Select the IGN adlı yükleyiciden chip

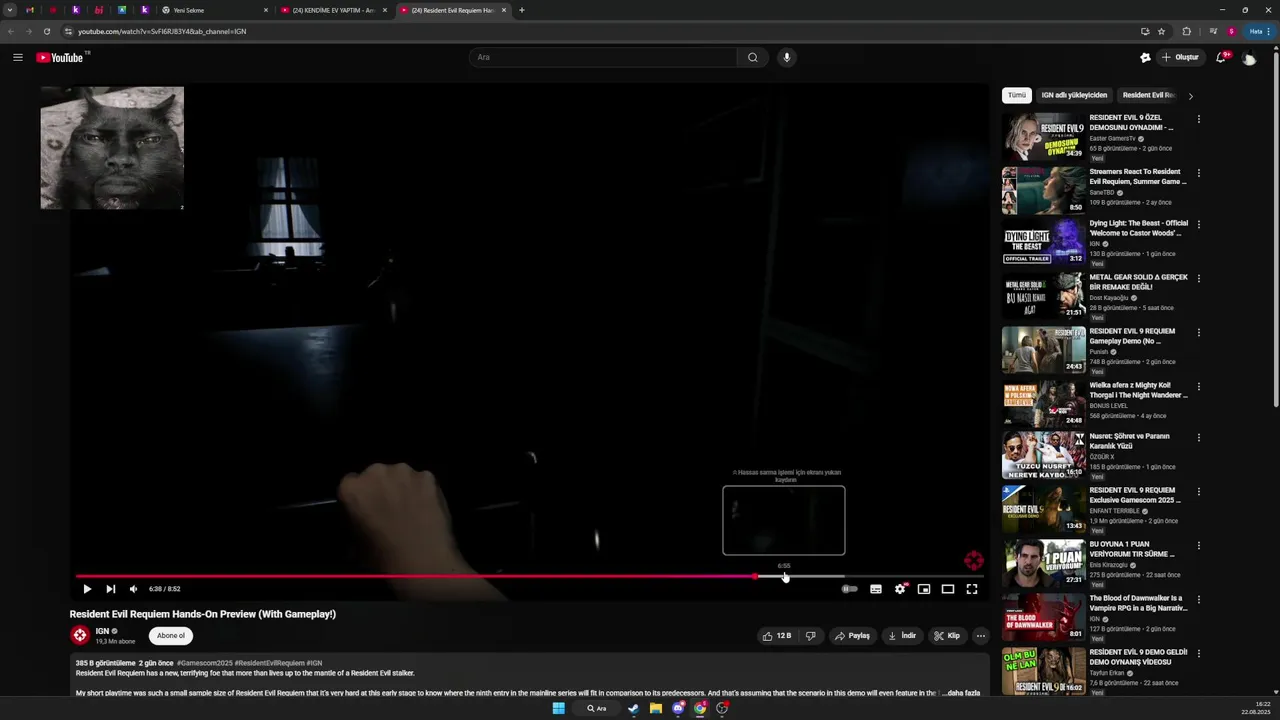pyautogui.click(x=1074, y=95)
